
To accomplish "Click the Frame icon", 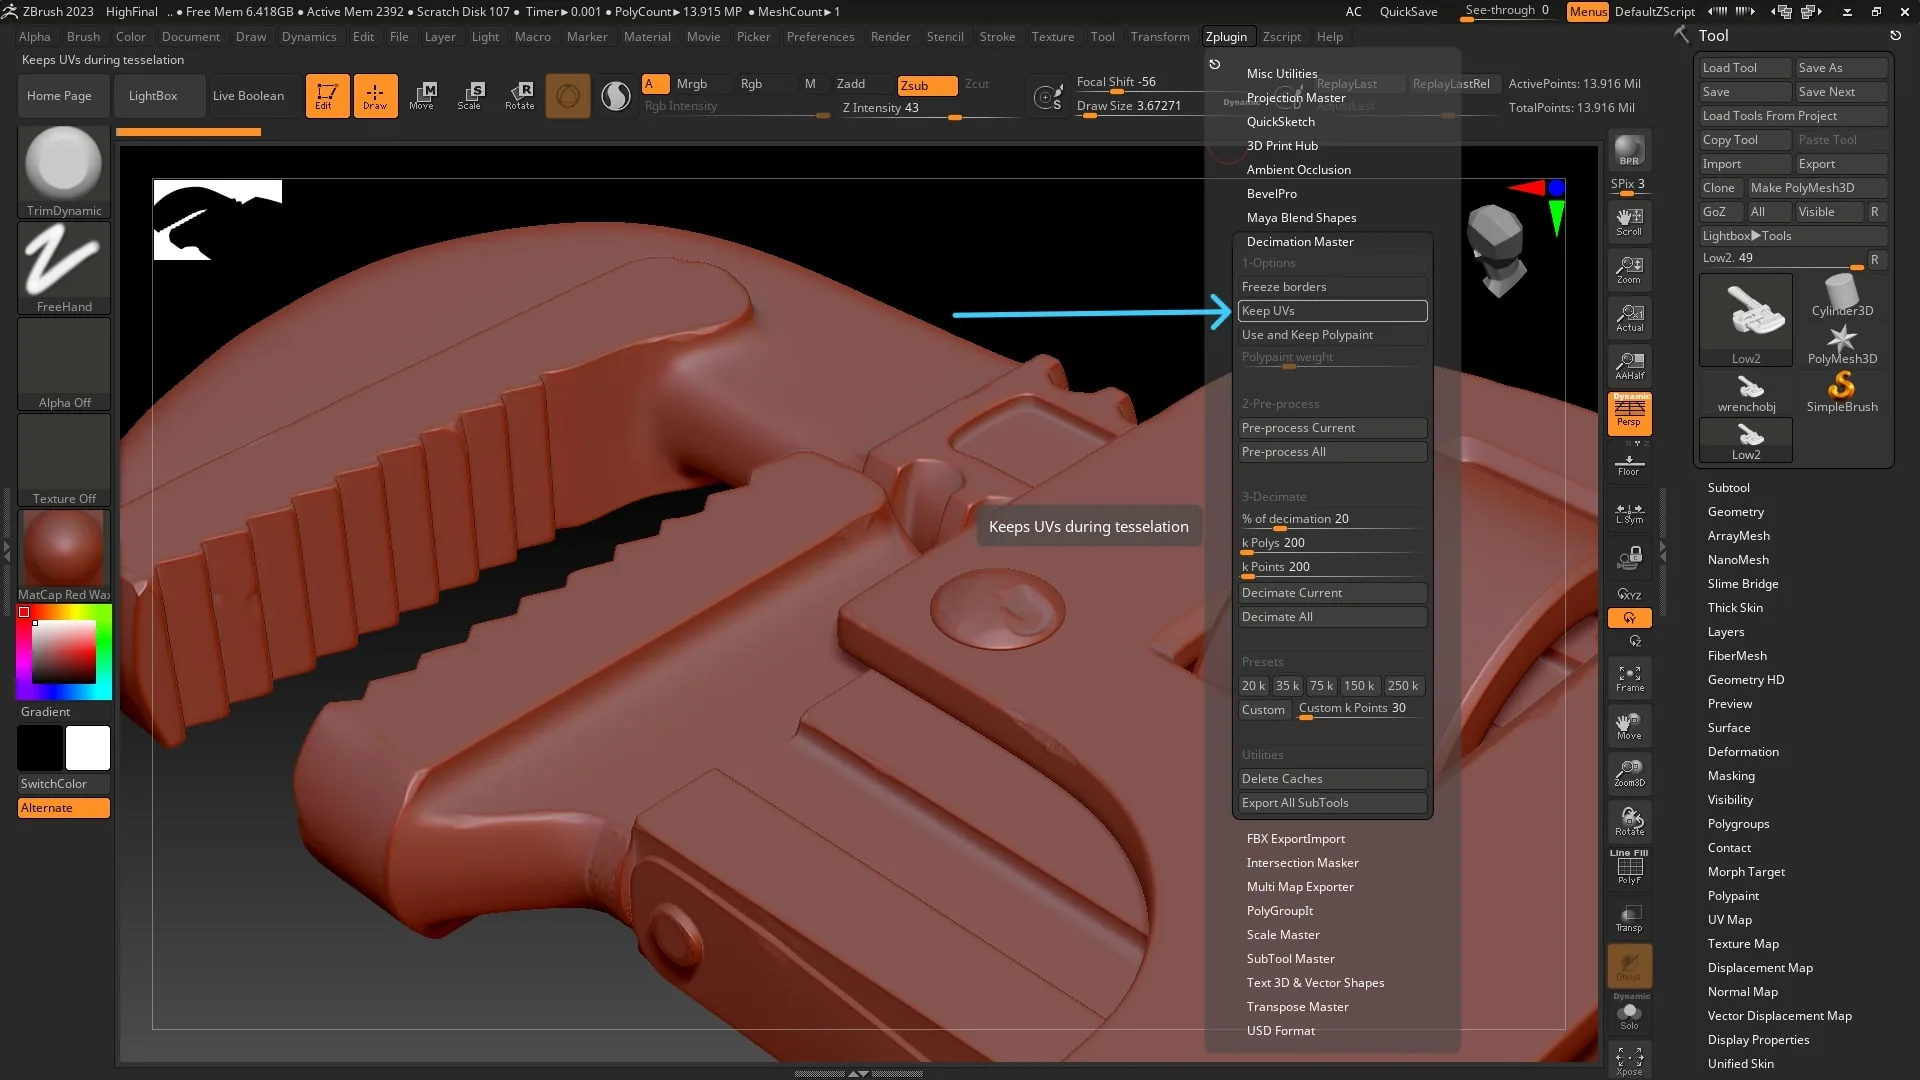I will coord(1629,678).
